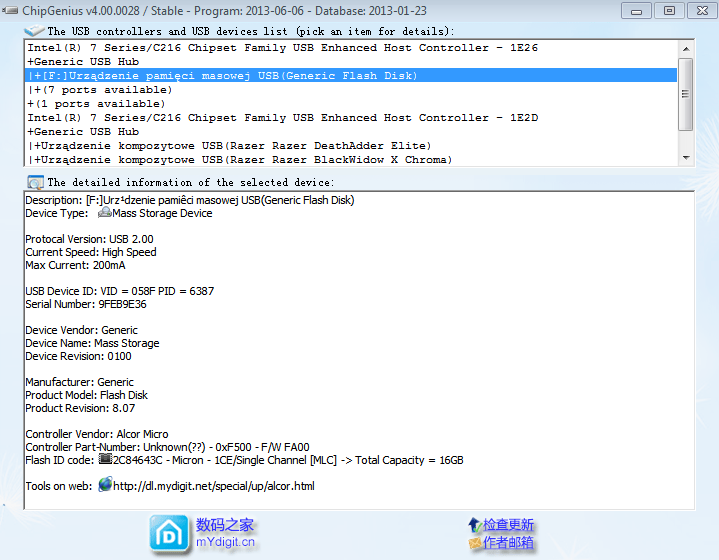Maximize the ChipGenius window
The image size is (719, 560).
pyautogui.click(x=669, y=11)
